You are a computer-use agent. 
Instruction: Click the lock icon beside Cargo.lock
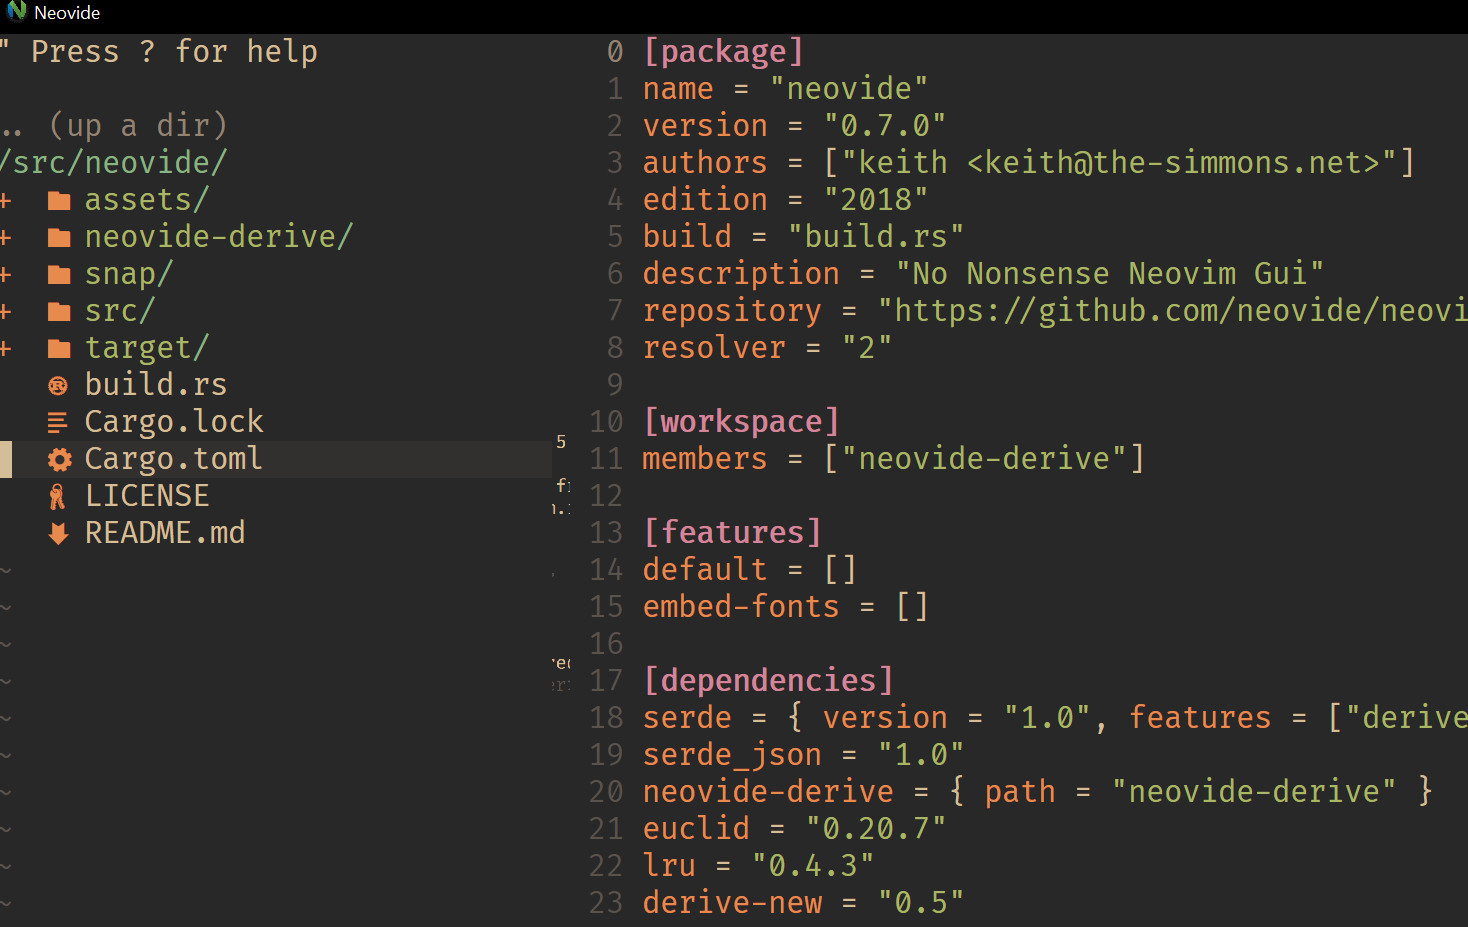click(x=58, y=421)
